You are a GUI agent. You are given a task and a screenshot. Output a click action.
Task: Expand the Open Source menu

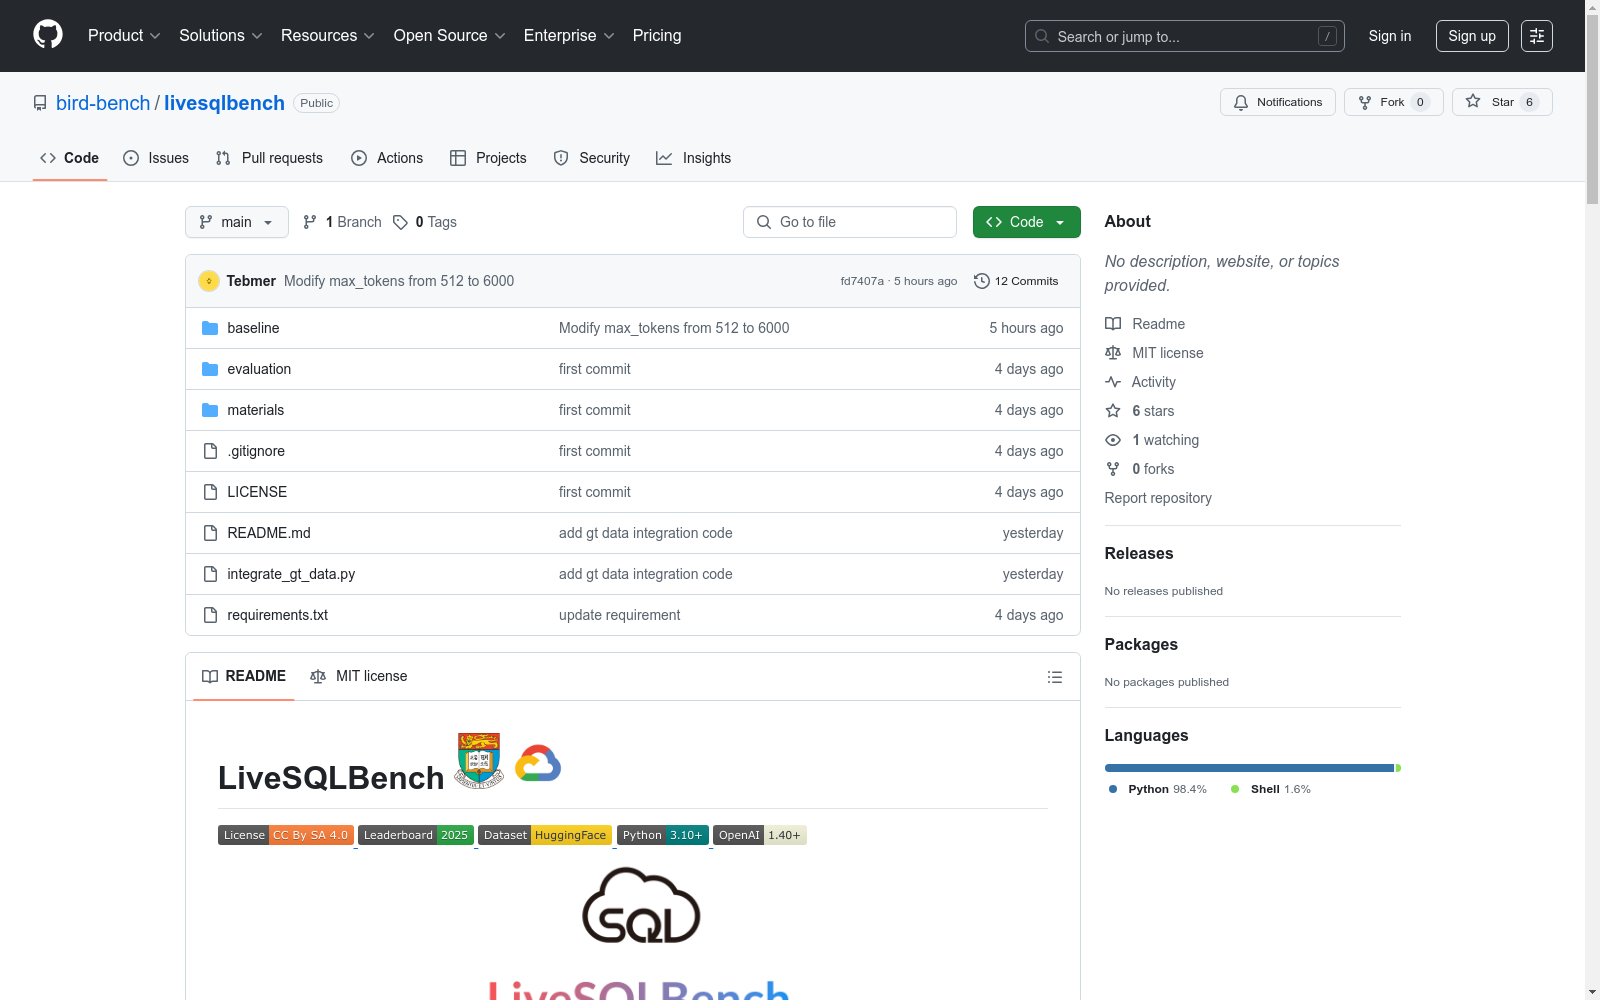click(450, 36)
